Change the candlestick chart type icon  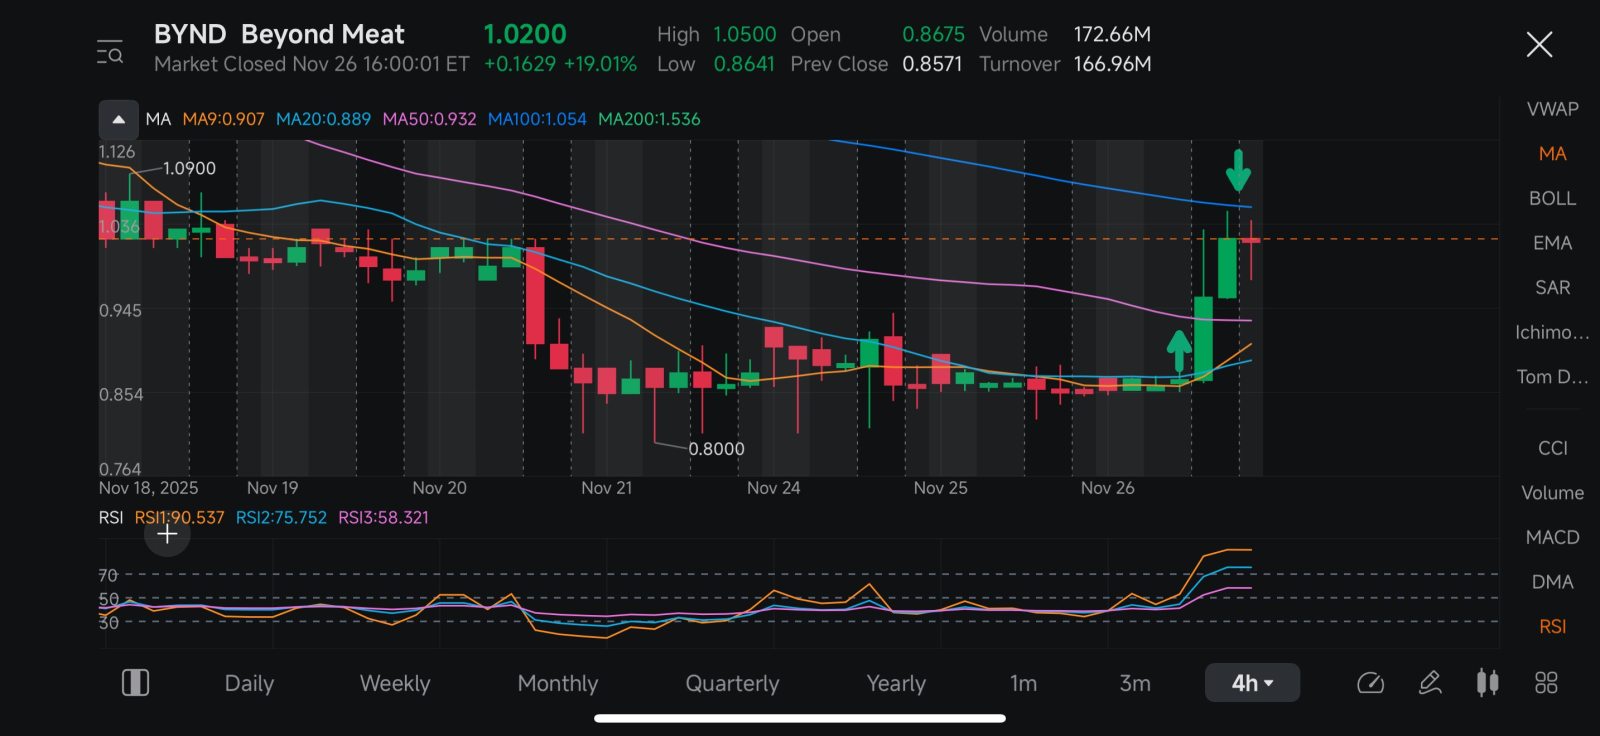point(1488,683)
